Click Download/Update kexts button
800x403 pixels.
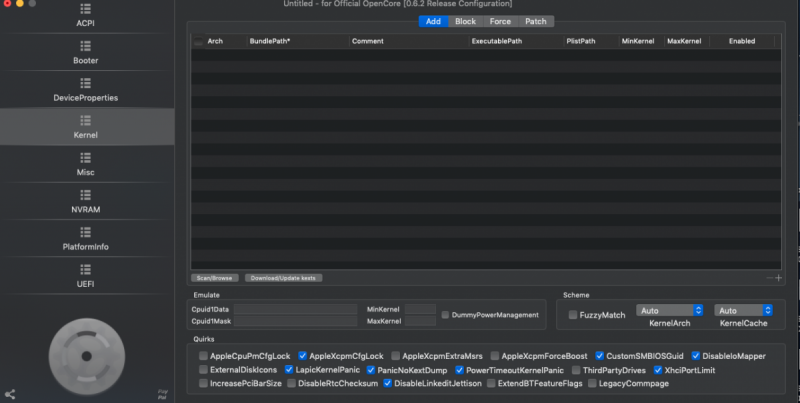283,278
